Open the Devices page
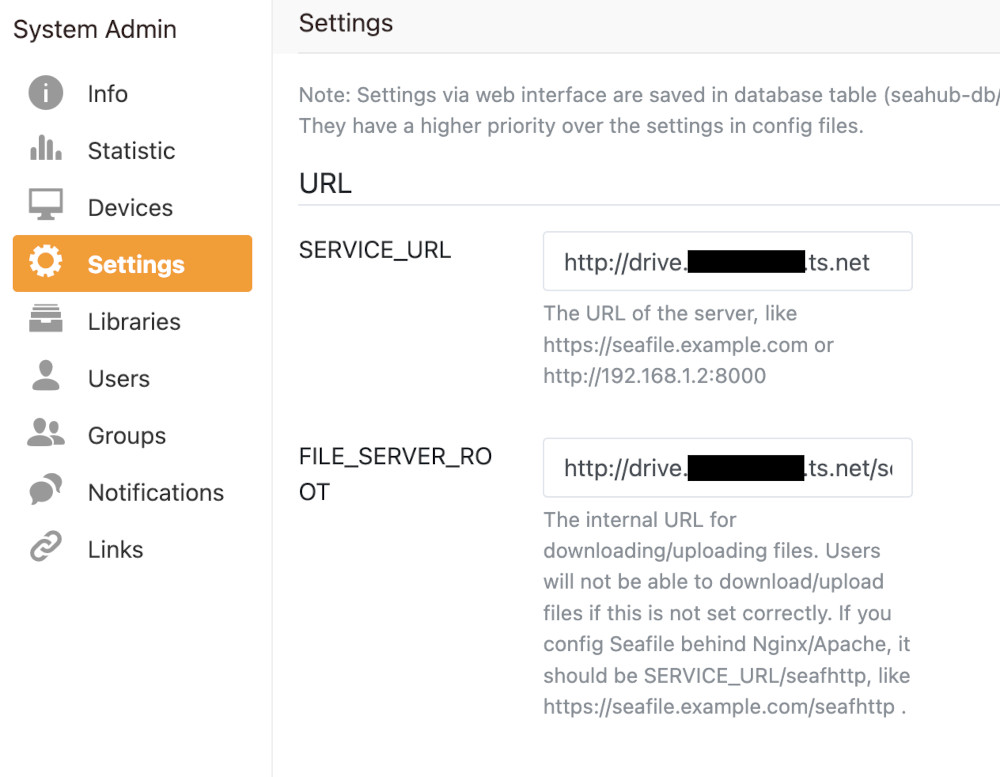 [130, 208]
